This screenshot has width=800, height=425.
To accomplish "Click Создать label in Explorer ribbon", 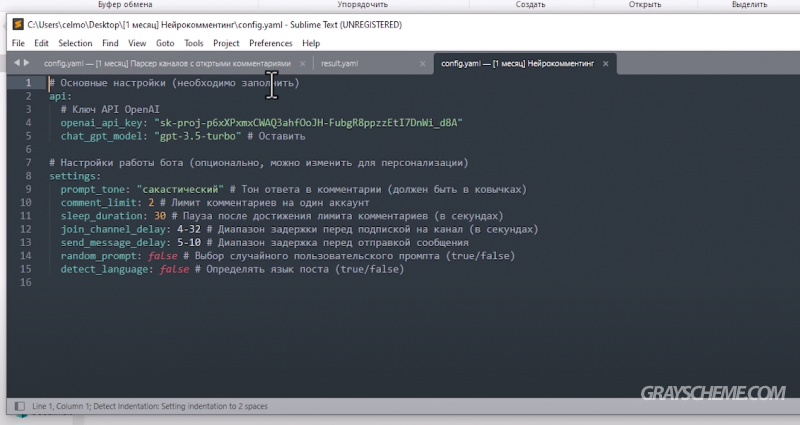I will coord(531,5).
